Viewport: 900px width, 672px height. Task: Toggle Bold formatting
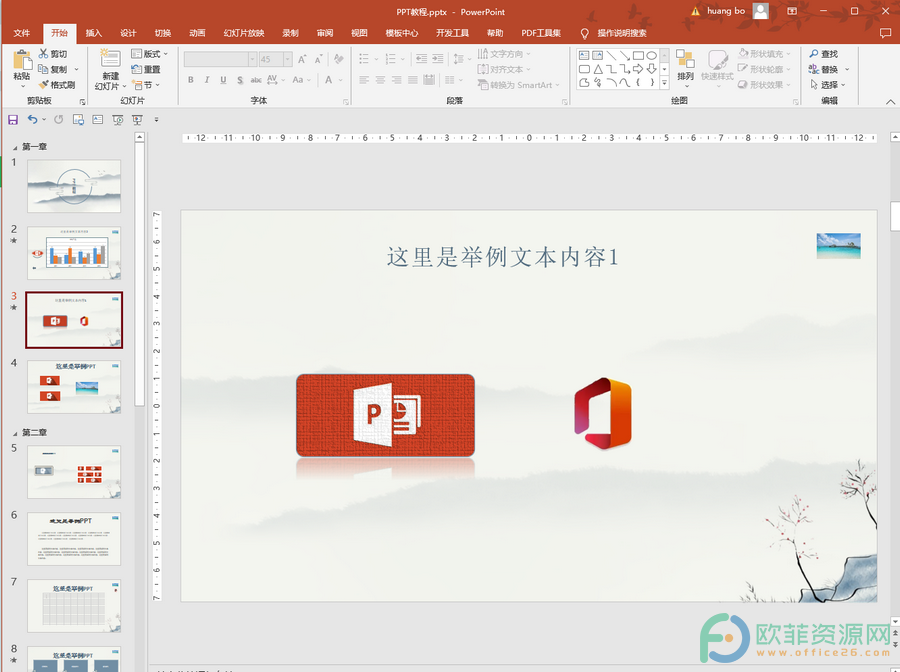pyautogui.click(x=191, y=80)
